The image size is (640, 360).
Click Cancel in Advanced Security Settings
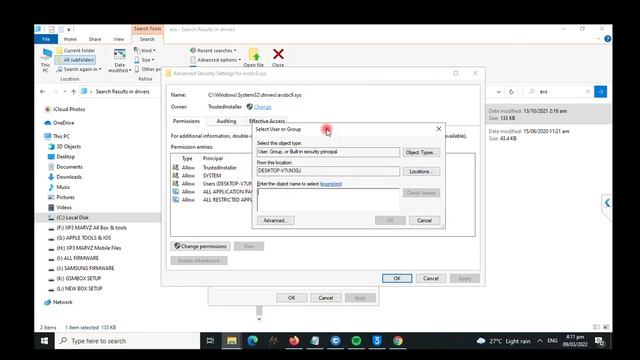(431, 278)
